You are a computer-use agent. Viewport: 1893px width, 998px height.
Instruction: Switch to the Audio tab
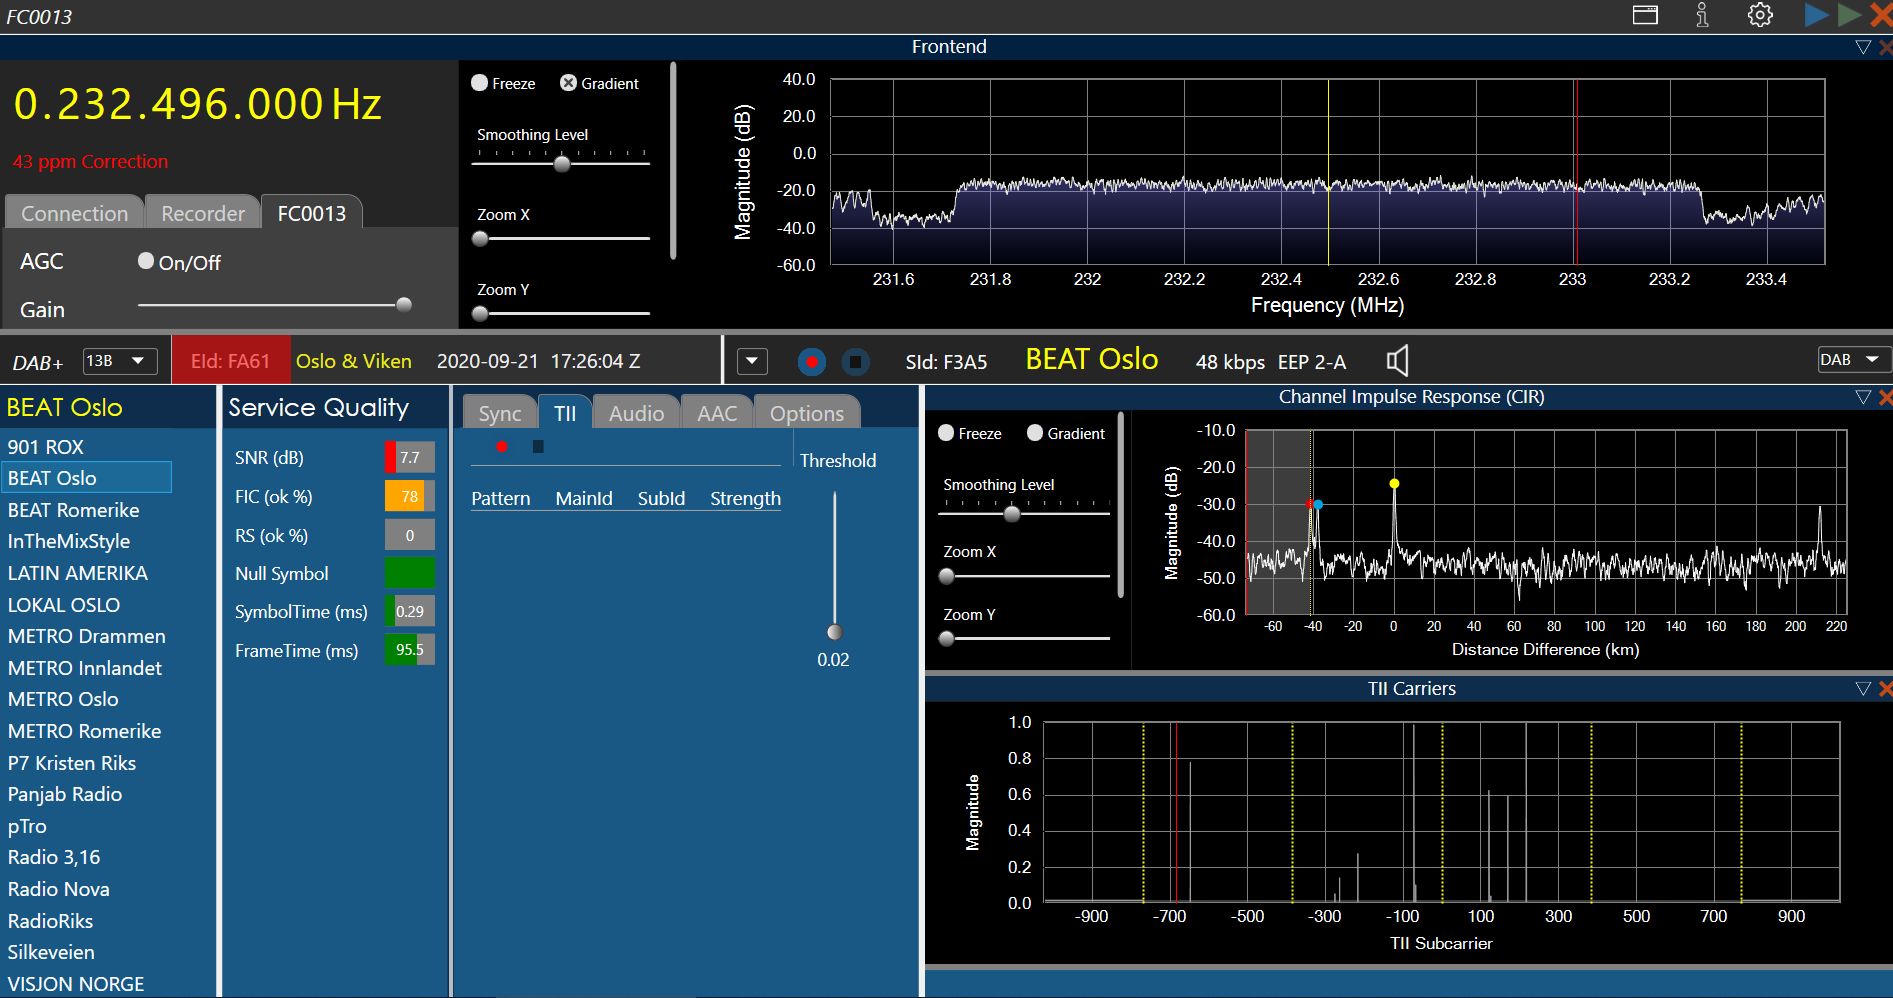636,413
